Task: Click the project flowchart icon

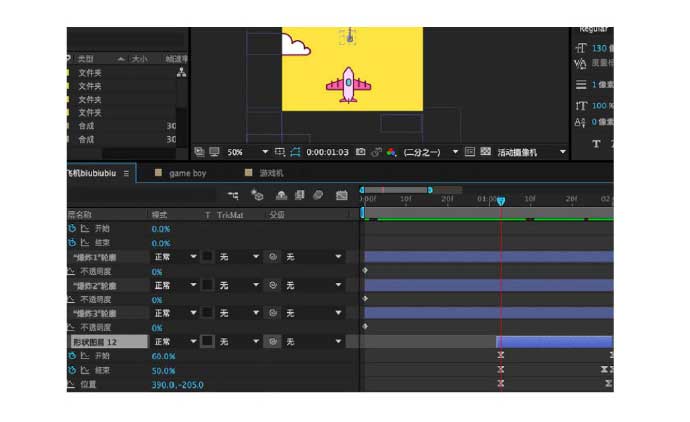Action: pyautogui.click(x=181, y=73)
